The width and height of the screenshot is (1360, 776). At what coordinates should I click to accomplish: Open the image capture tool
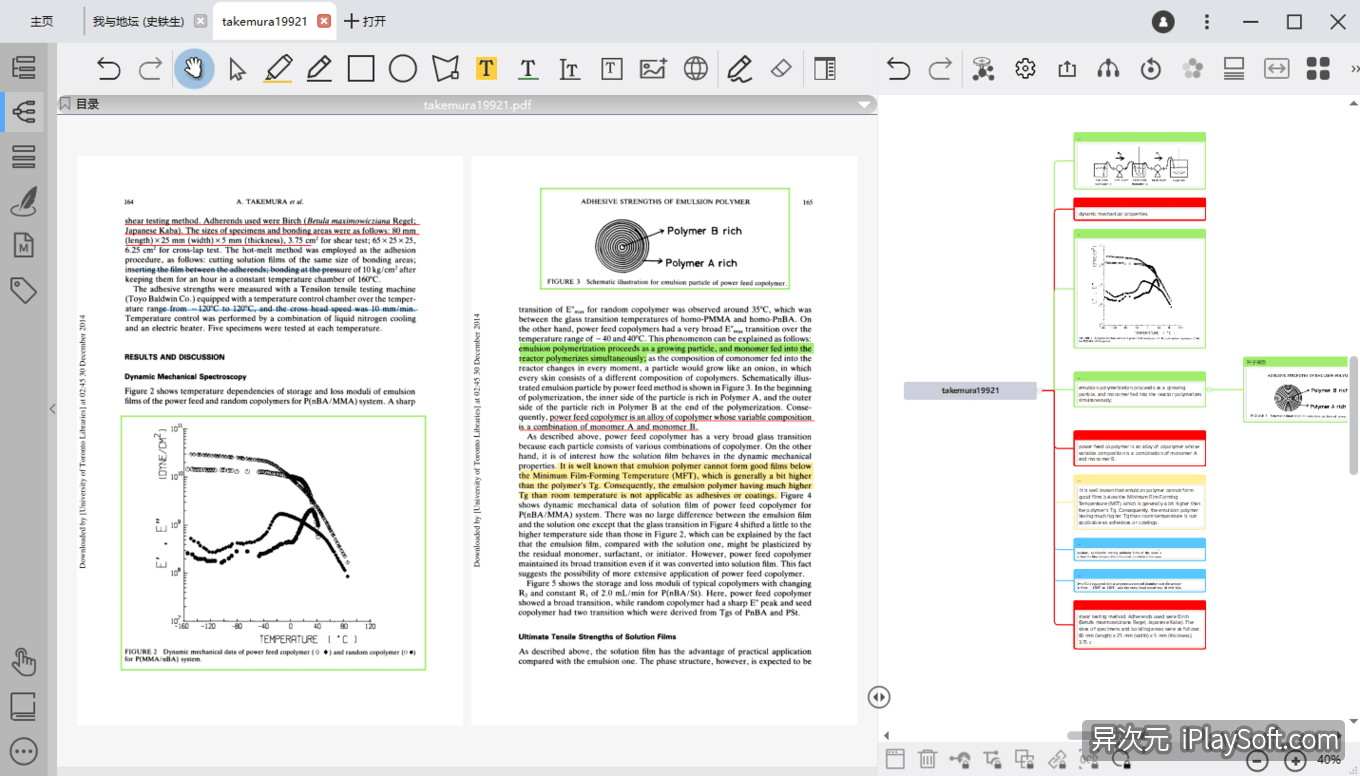[652, 68]
